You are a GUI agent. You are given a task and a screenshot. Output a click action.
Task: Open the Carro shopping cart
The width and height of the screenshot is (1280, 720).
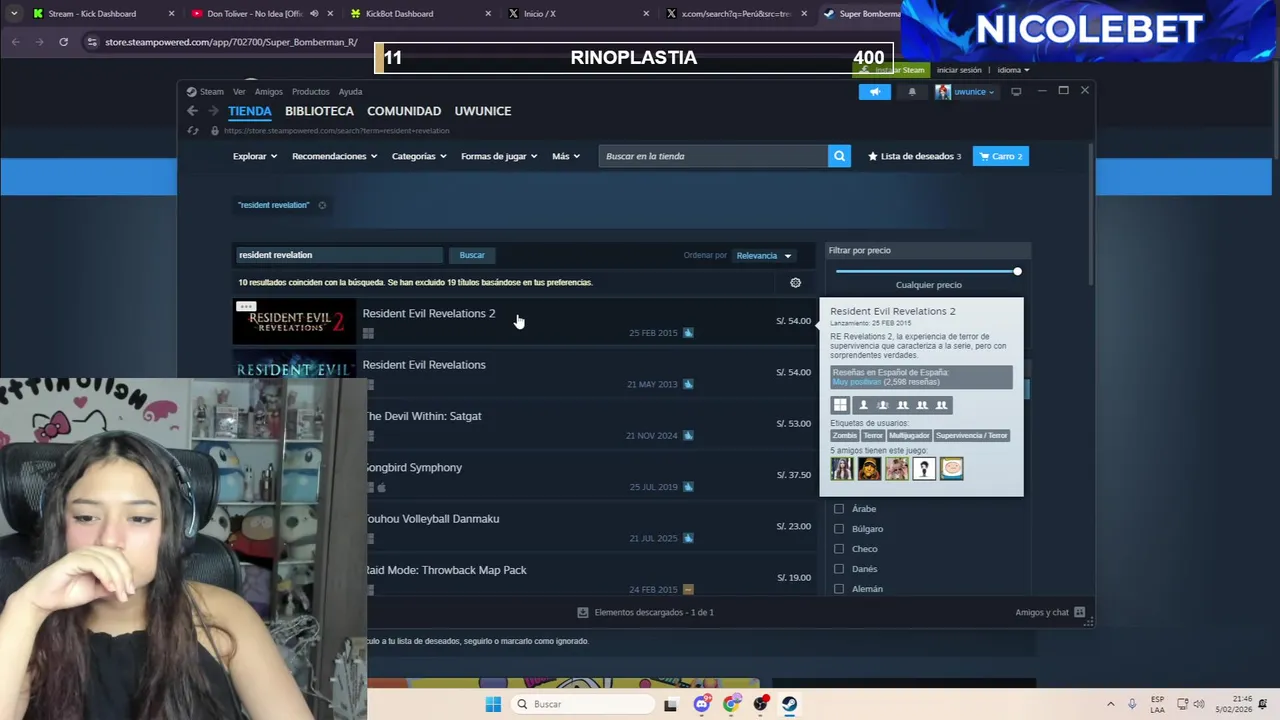pyautogui.click(x=1001, y=156)
